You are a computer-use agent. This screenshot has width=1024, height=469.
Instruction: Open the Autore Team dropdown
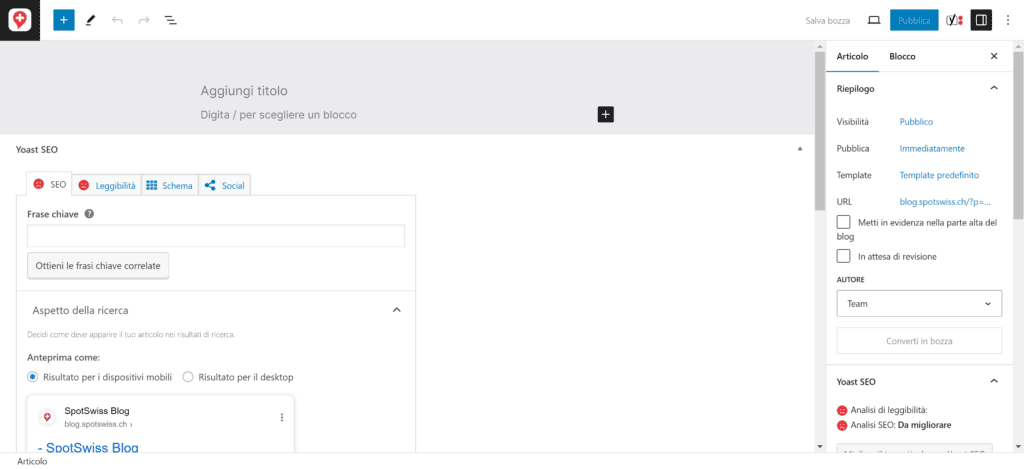click(x=919, y=304)
